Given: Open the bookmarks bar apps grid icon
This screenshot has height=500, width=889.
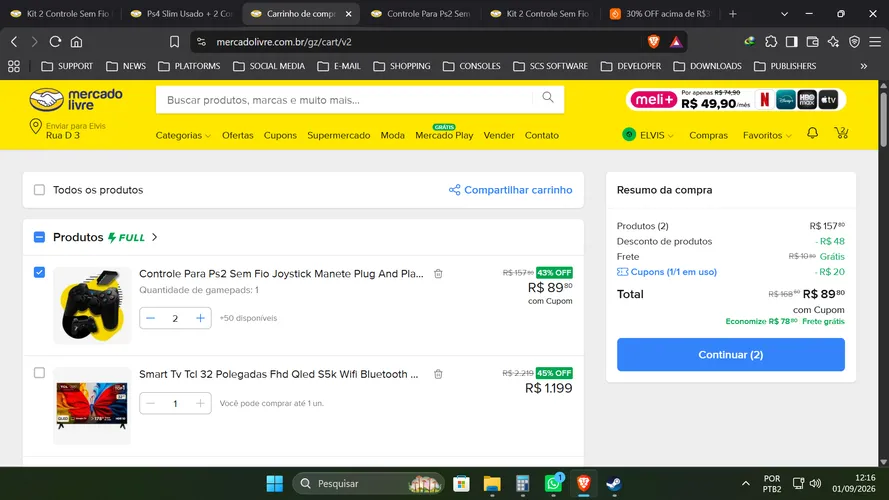Looking at the screenshot, I should pos(14,66).
